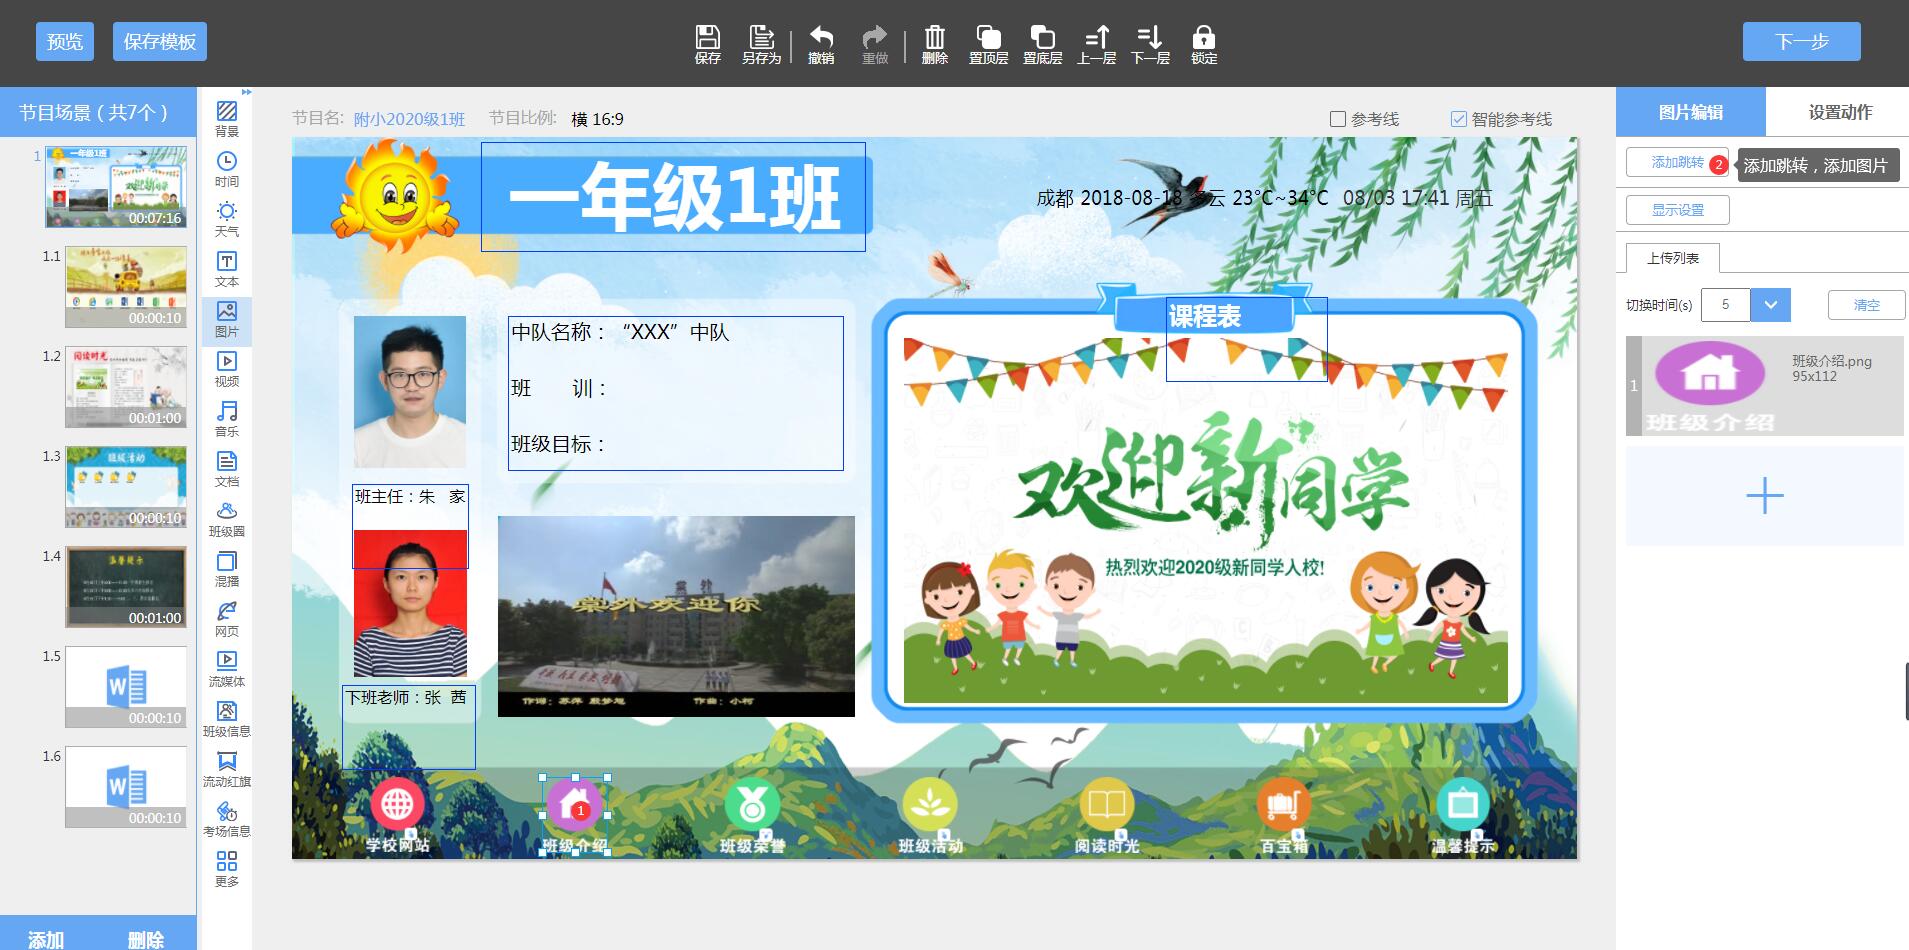Switch to the 设置动作 tab
Viewport: 1909px width, 950px height.
1839,112
